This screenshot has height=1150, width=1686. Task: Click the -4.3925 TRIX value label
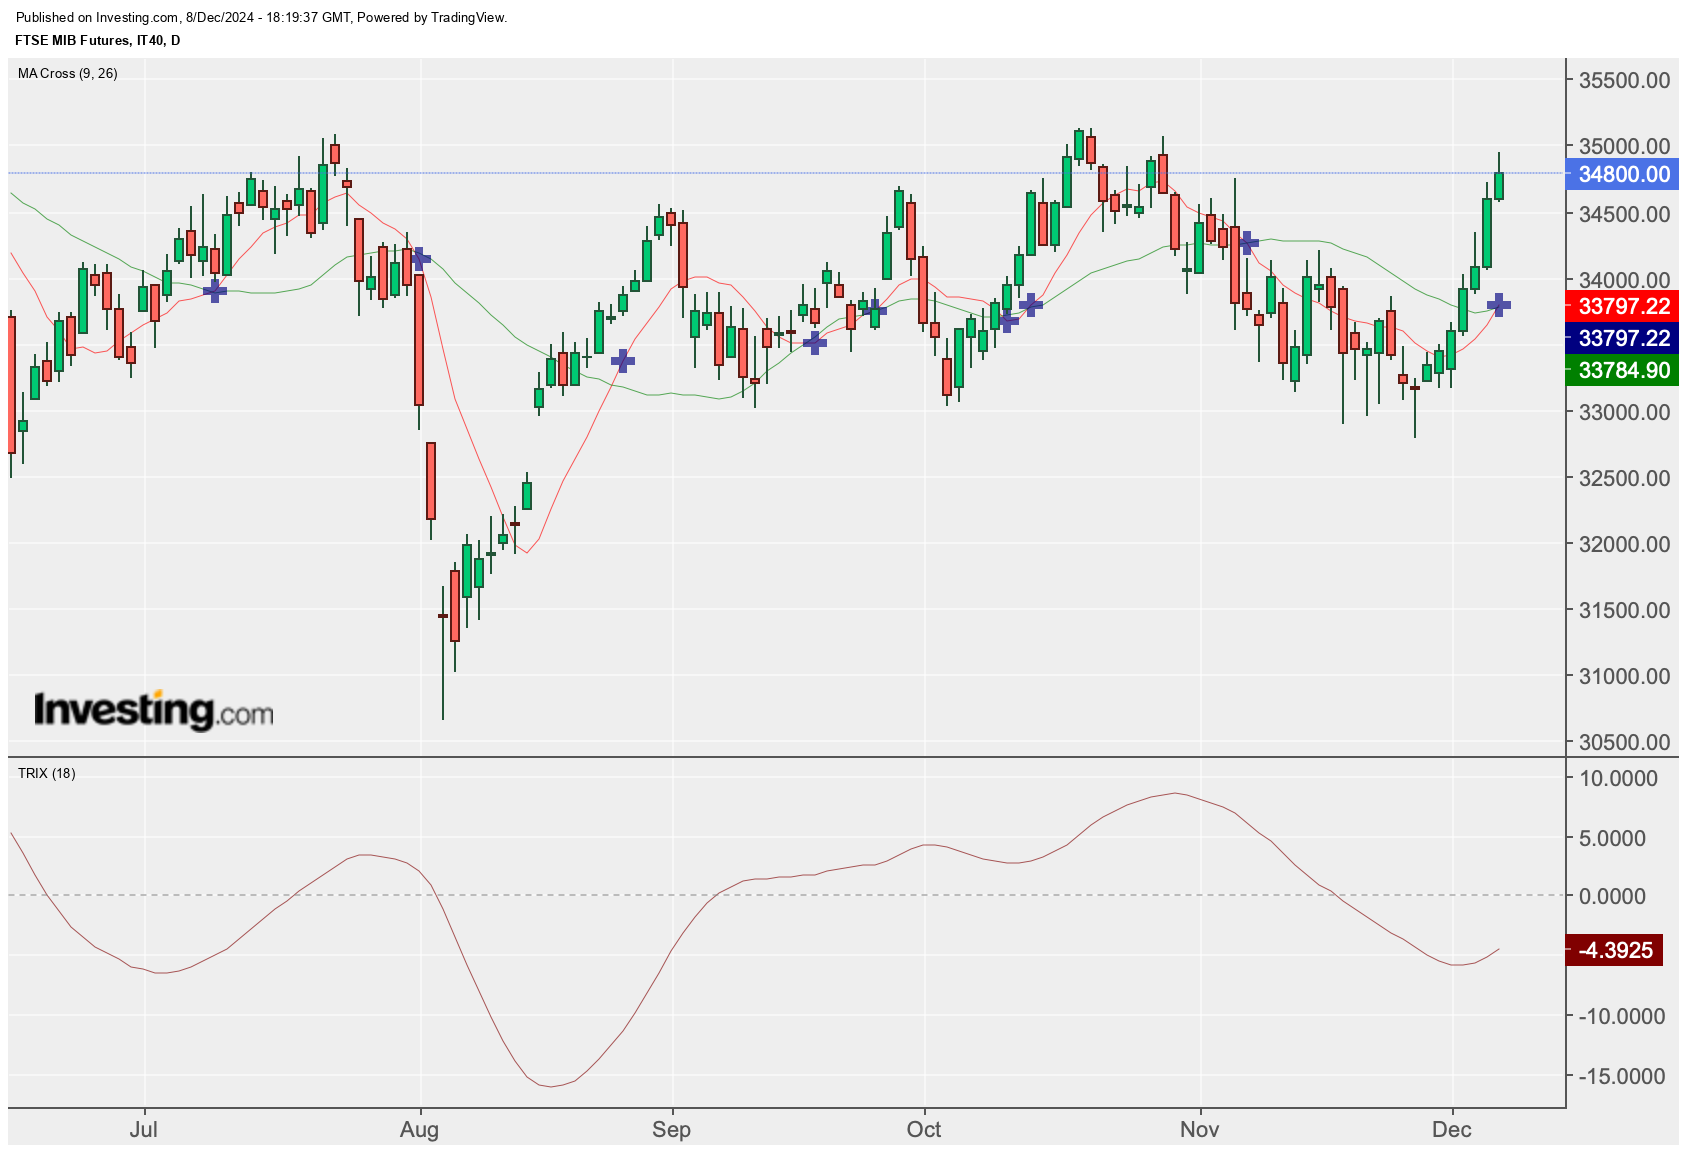(1614, 950)
